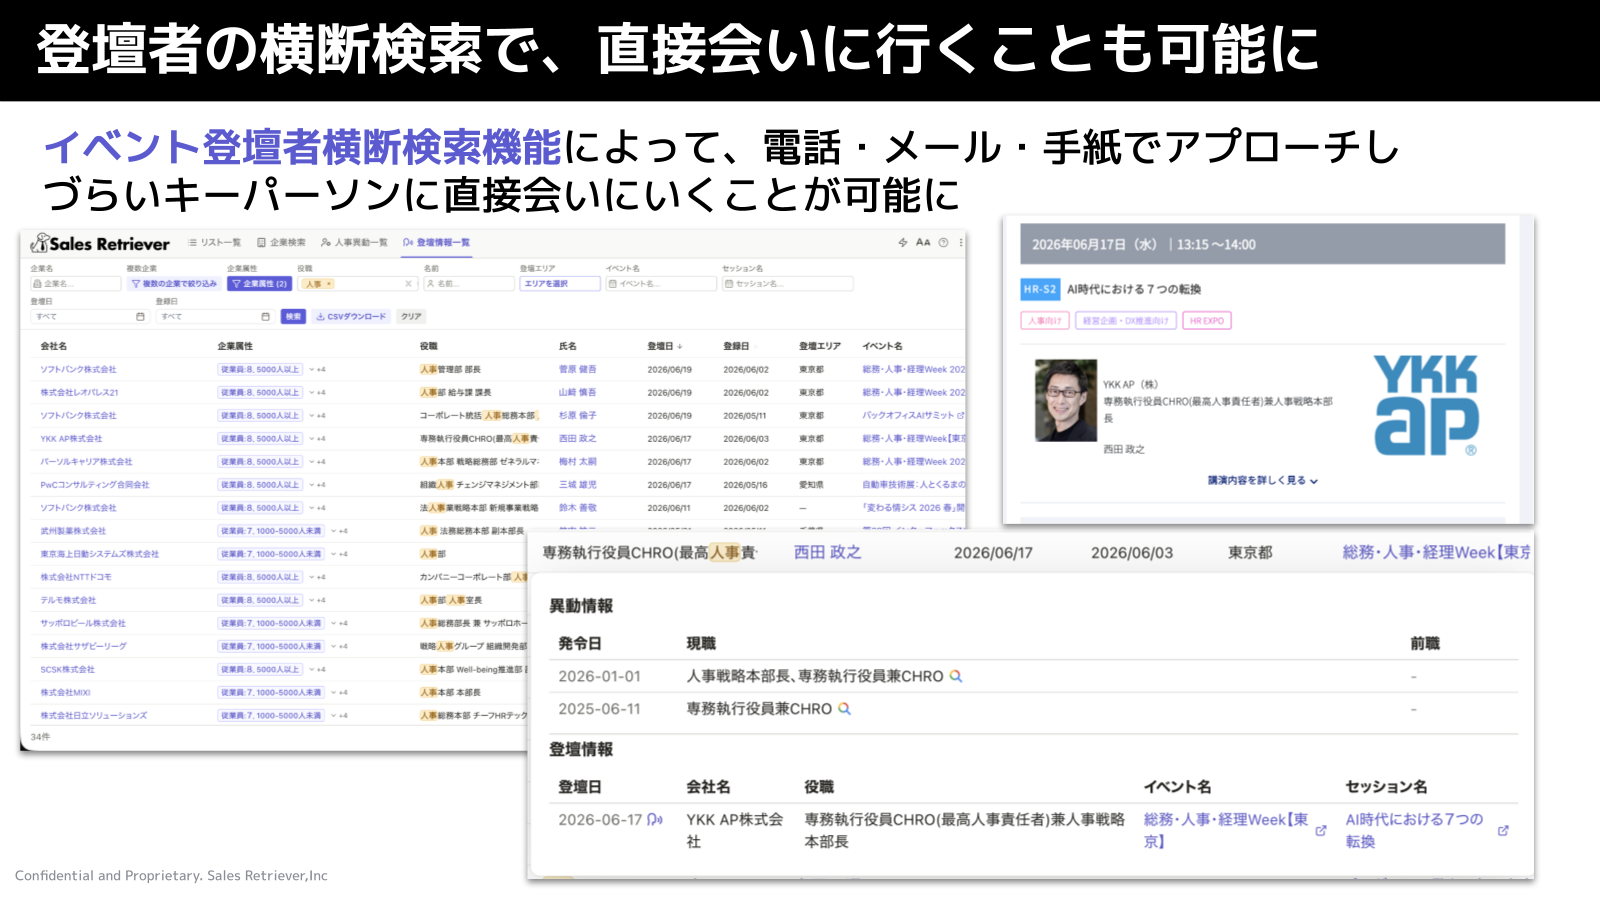Expand +4 attributes on YKK AP株式会社 row
Image resolution: width=1600 pixels, height=900 pixels.
click(317, 438)
